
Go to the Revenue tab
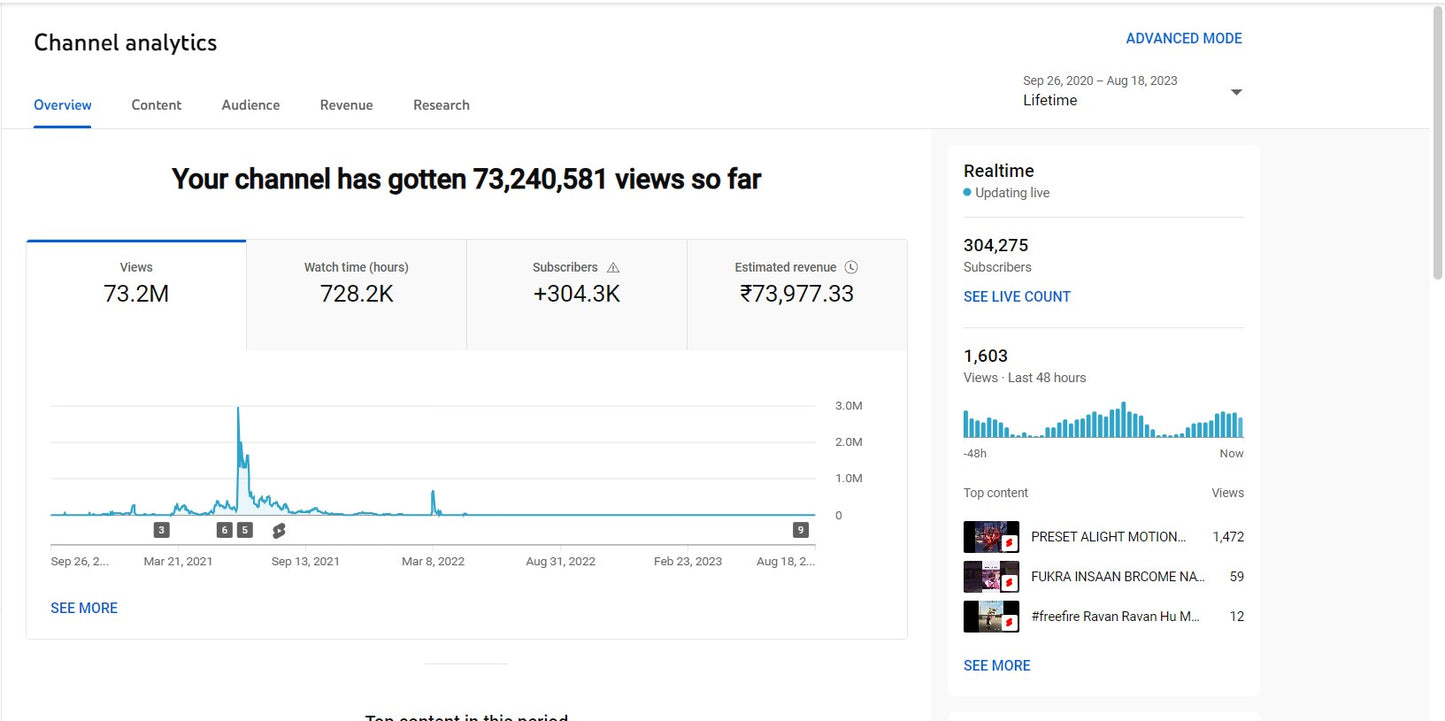[346, 105]
